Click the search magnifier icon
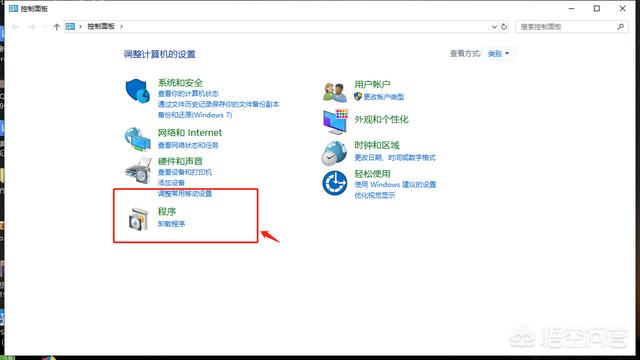 click(x=620, y=27)
